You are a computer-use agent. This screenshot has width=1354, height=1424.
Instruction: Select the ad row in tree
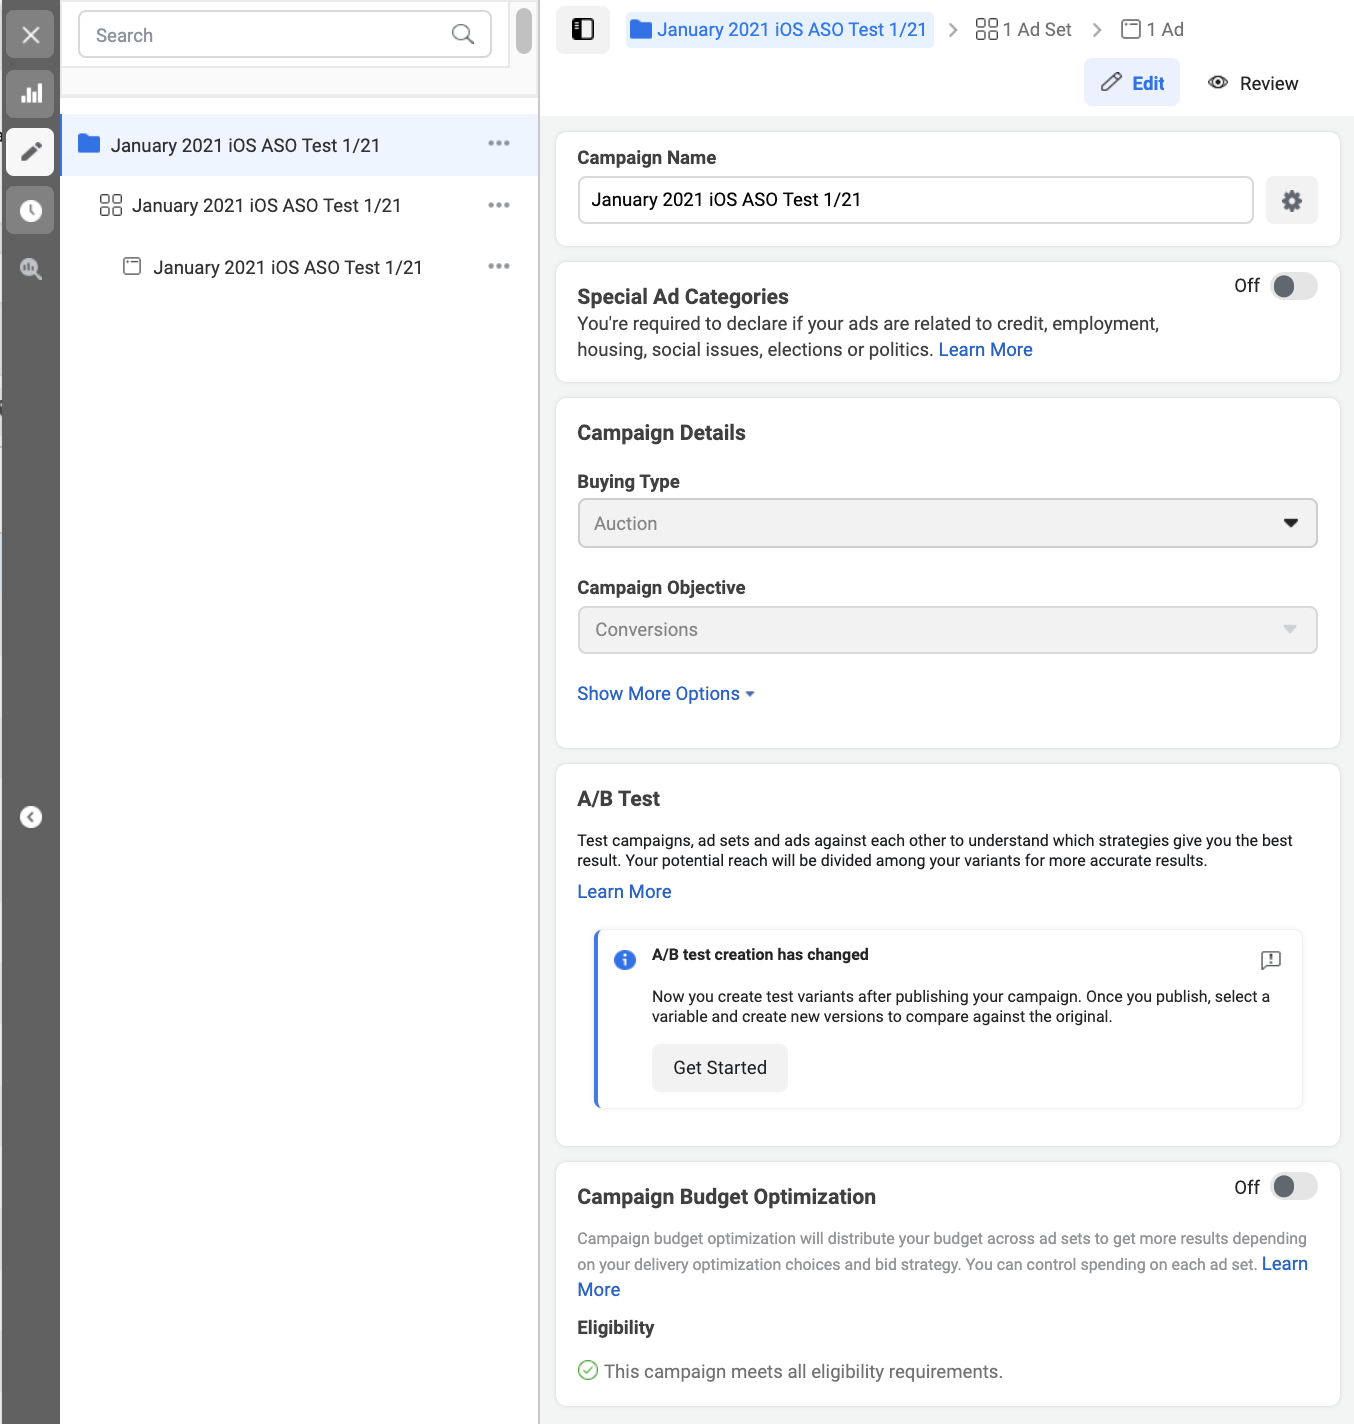[300, 267]
